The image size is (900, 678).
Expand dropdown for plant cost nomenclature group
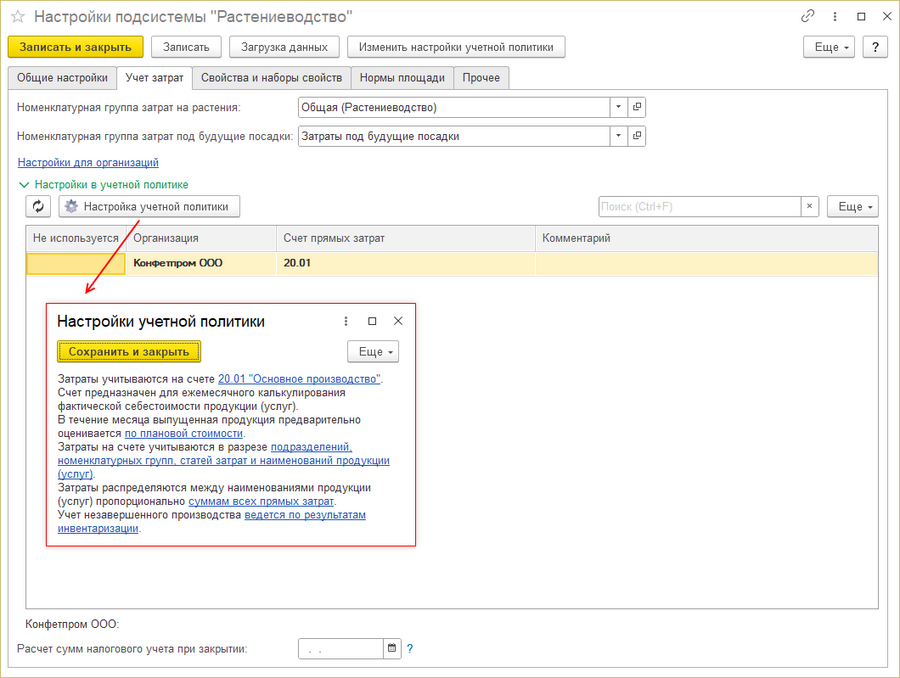pos(618,107)
